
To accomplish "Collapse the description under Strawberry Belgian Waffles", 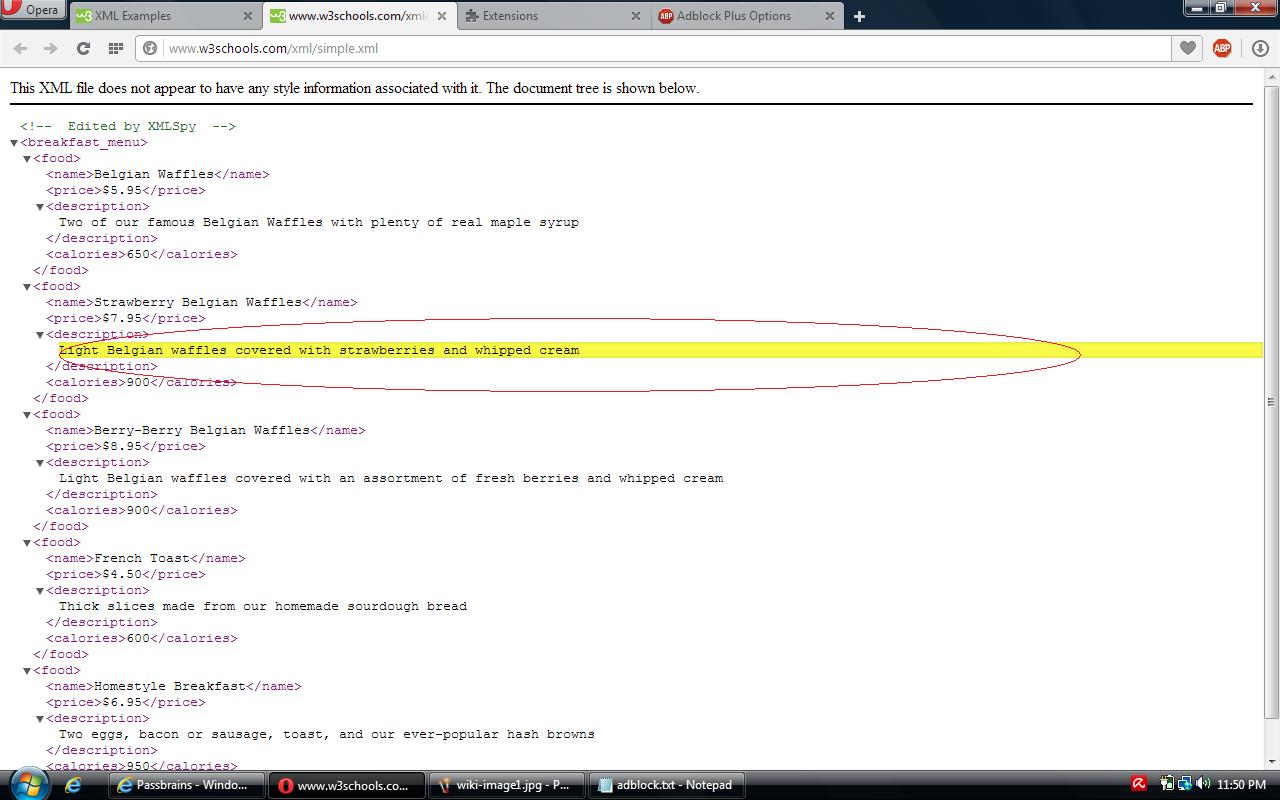I will click(40, 335).
